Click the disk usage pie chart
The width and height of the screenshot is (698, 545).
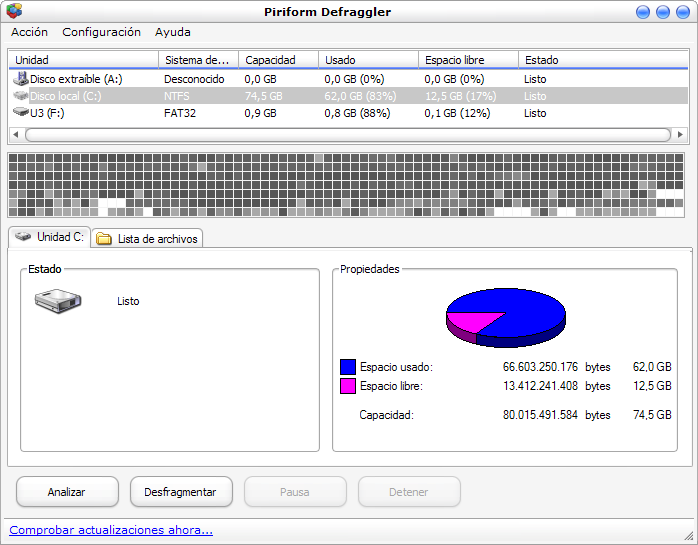click(x=505, y=313)
